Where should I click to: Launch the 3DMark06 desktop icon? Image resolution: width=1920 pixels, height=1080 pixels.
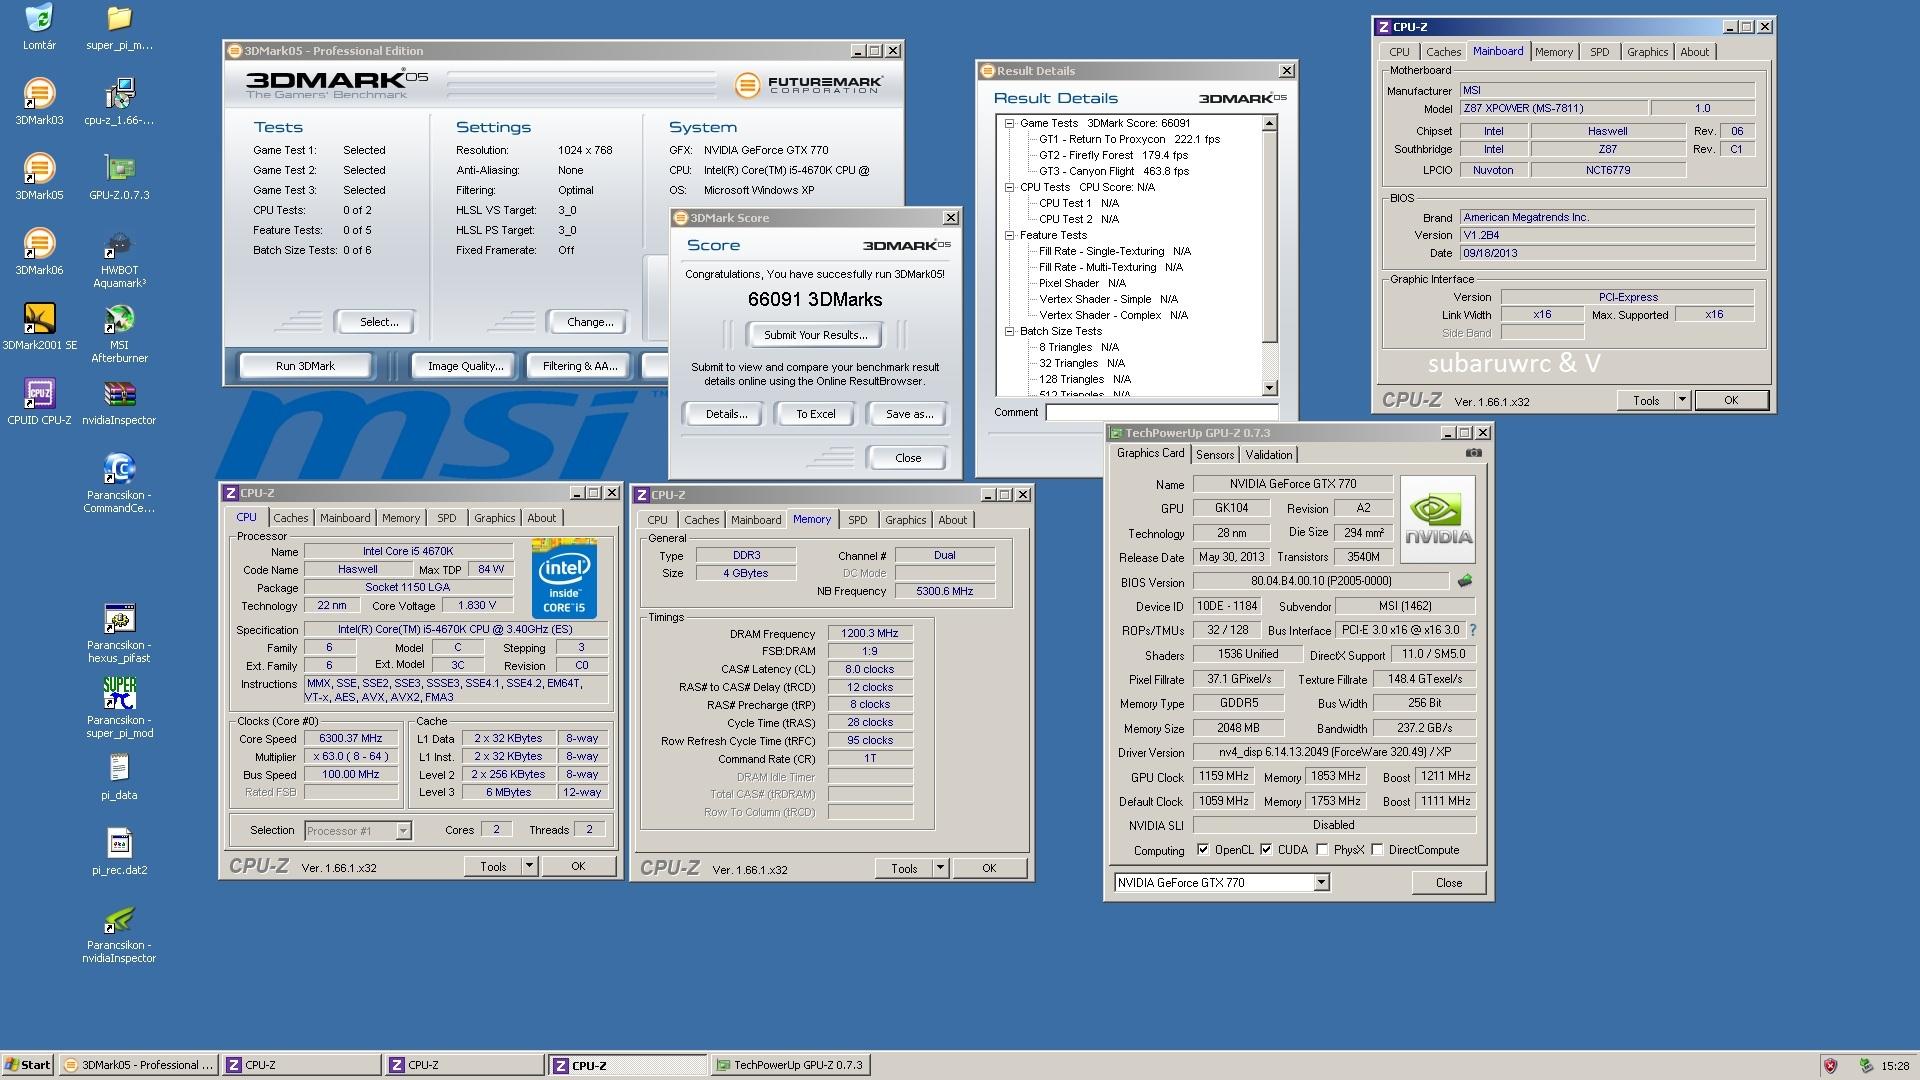coord(39,245)
